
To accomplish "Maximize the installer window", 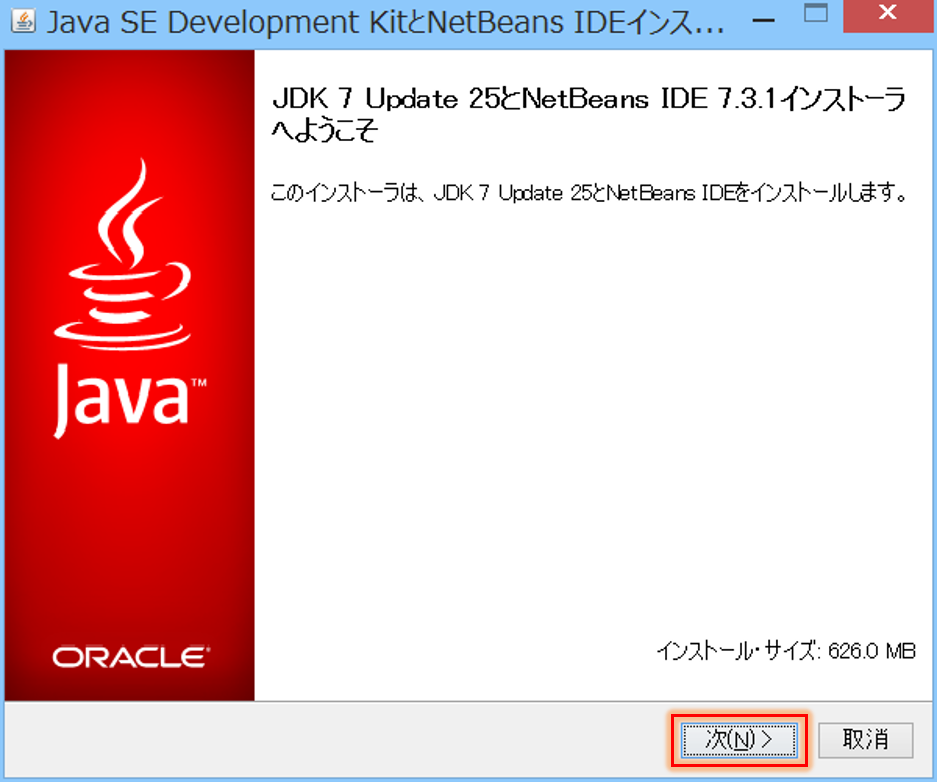I will pyautogui.click(x=816, y=13).
